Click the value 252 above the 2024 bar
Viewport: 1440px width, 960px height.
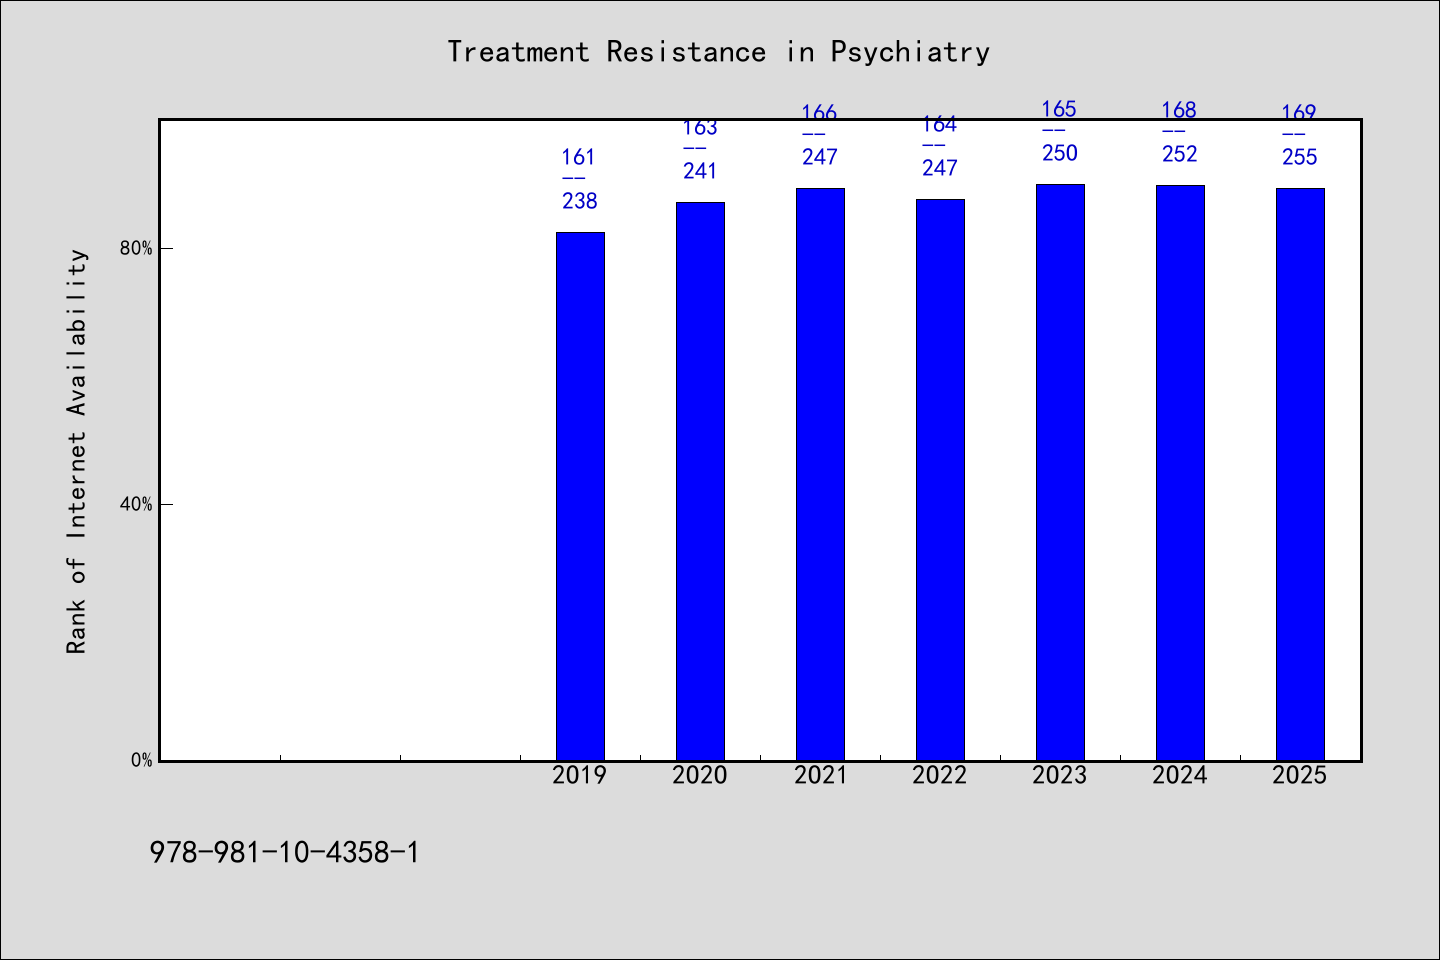[1180, 154]
